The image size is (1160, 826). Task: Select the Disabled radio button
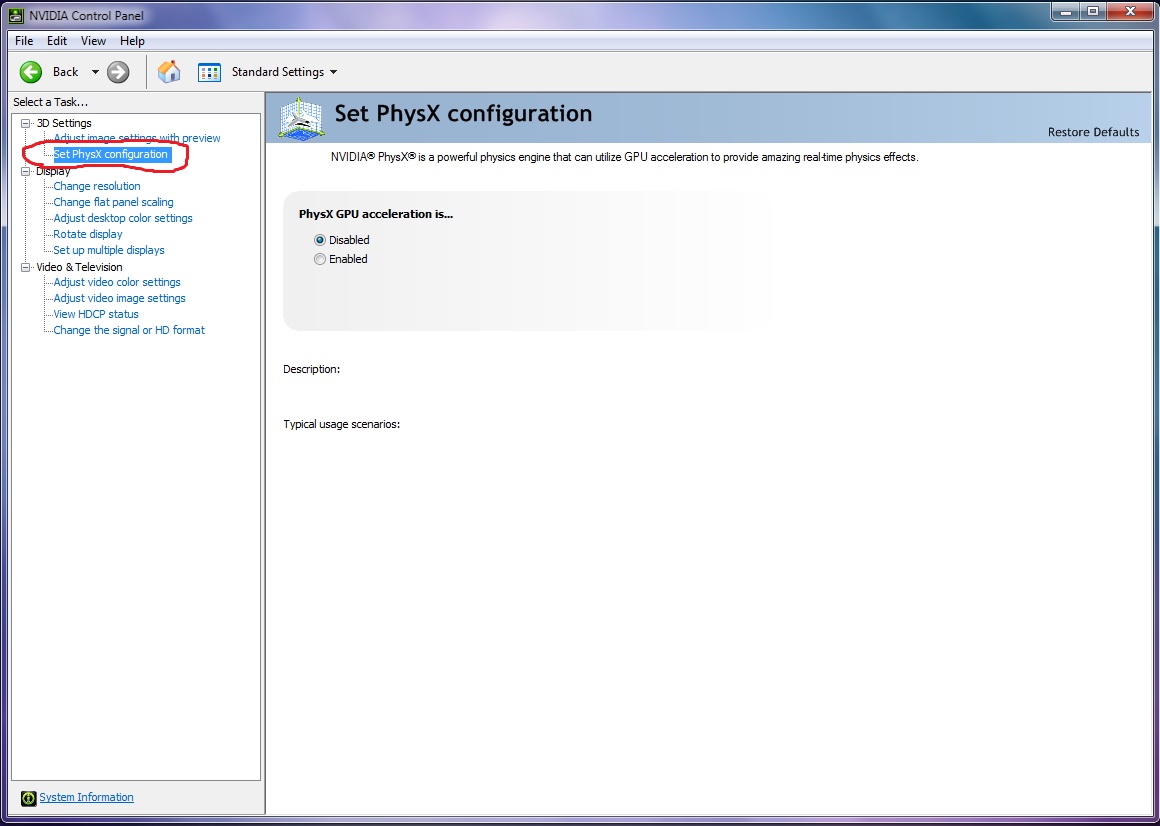320,240
